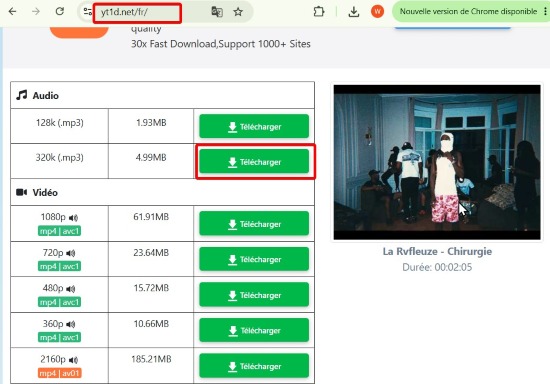
Task: Open site information icon in address bar
Action: 87,12
